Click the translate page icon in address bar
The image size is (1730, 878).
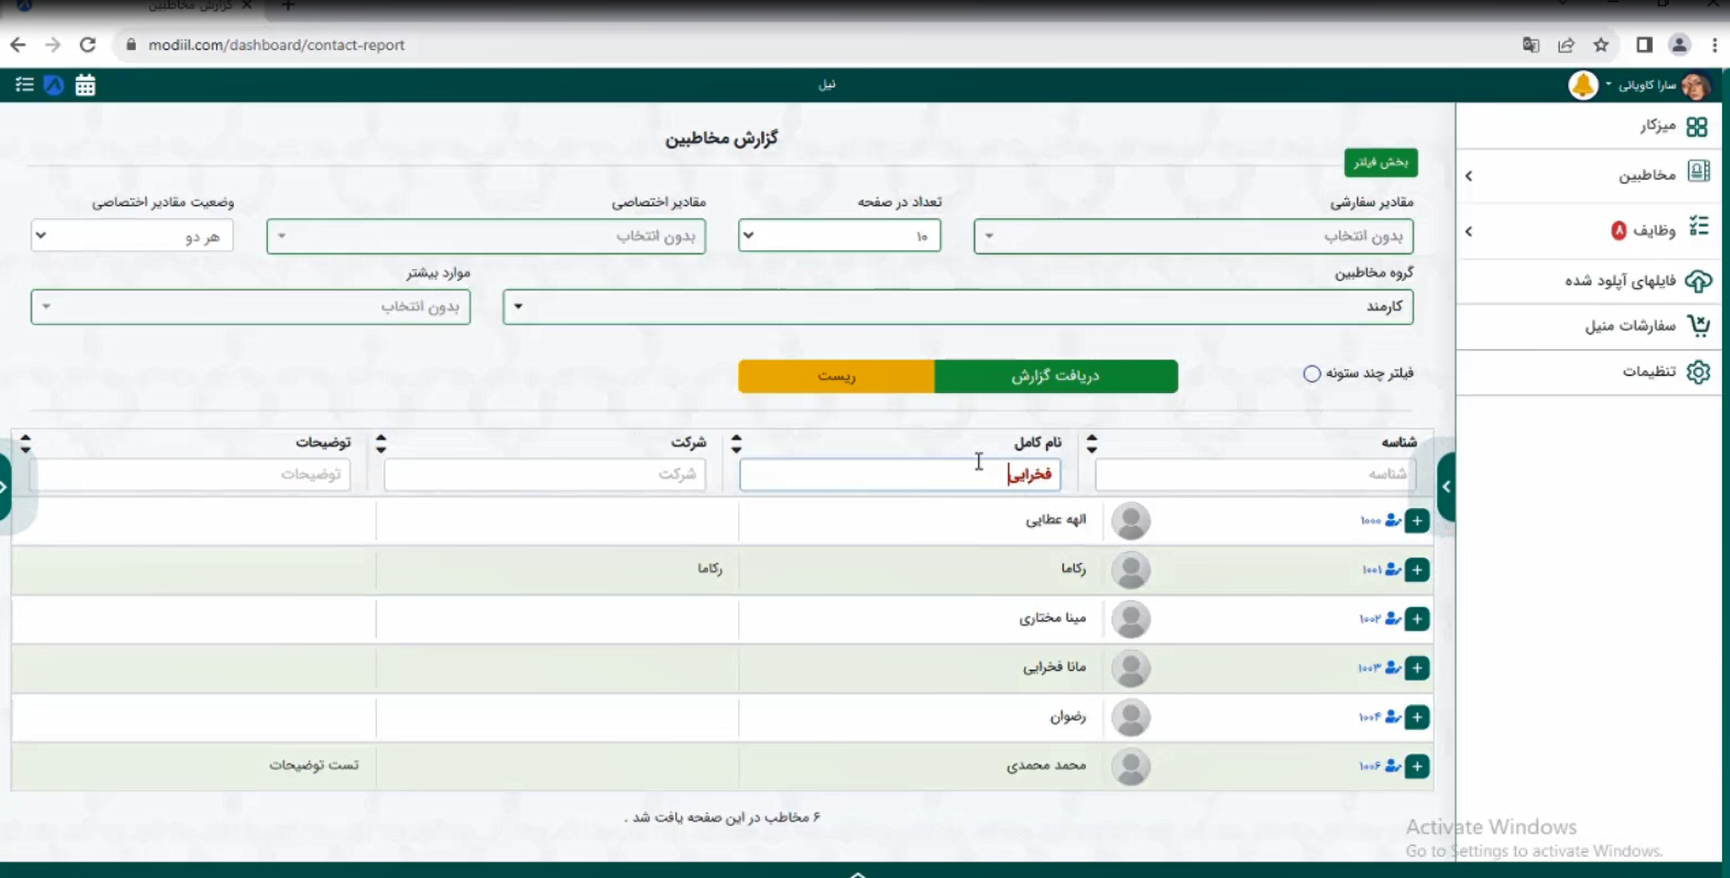(x=1530, y=45)
